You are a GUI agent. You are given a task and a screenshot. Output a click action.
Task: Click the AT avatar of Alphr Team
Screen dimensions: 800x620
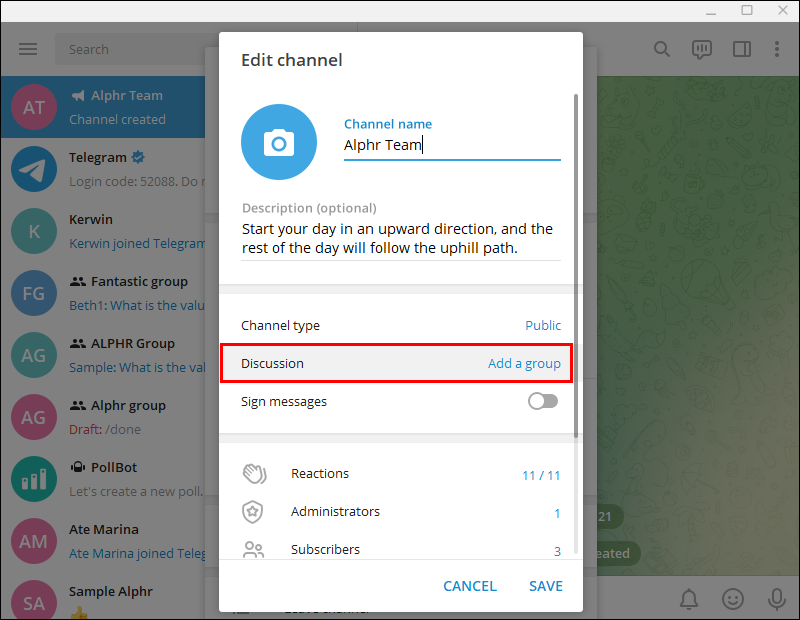coord(34,107)
